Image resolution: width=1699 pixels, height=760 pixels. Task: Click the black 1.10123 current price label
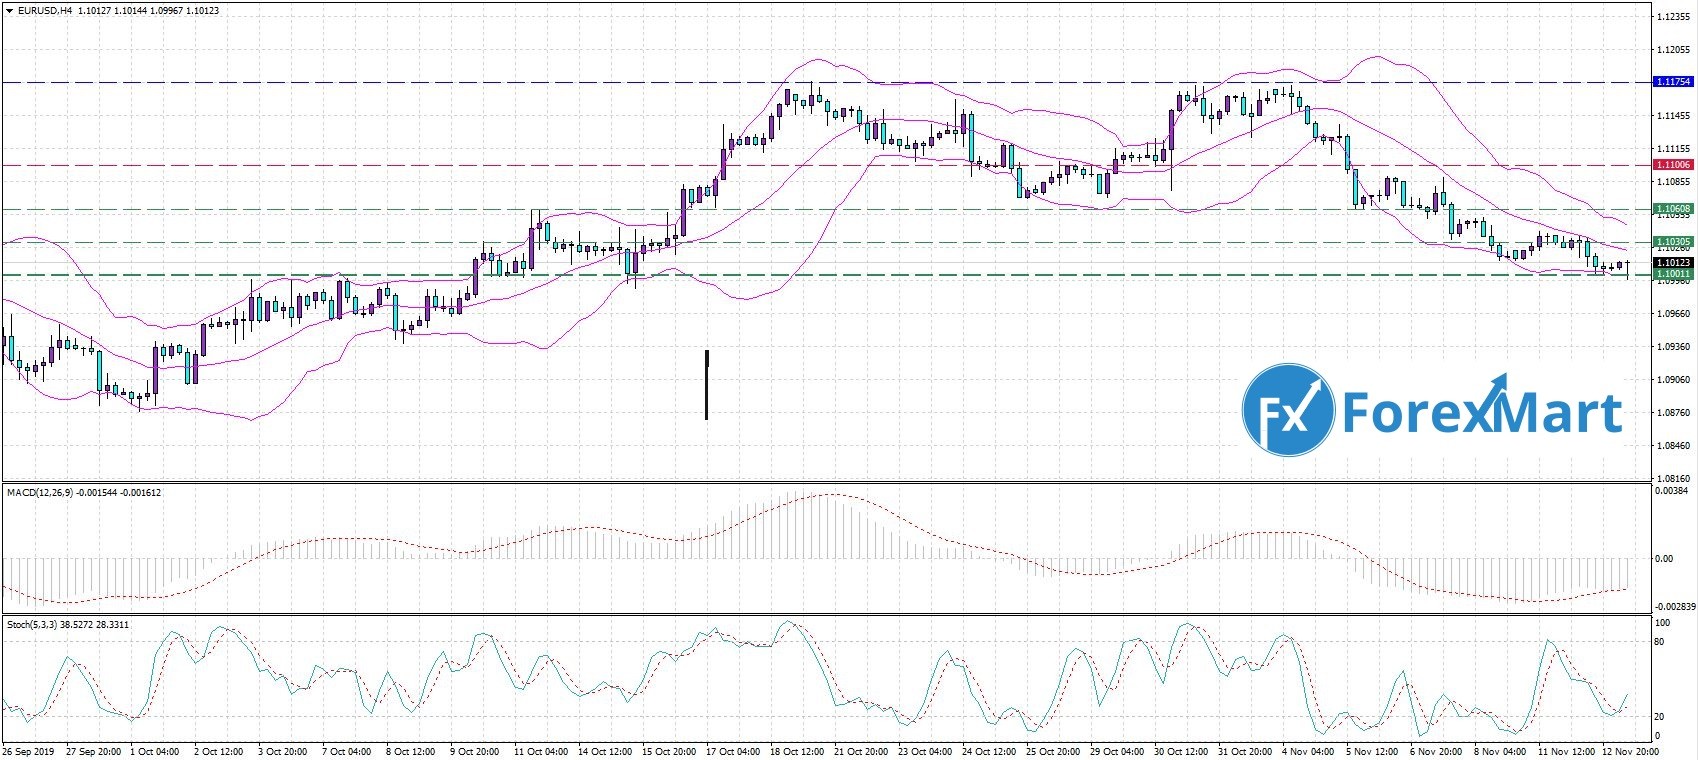[x=1673, y=263]
